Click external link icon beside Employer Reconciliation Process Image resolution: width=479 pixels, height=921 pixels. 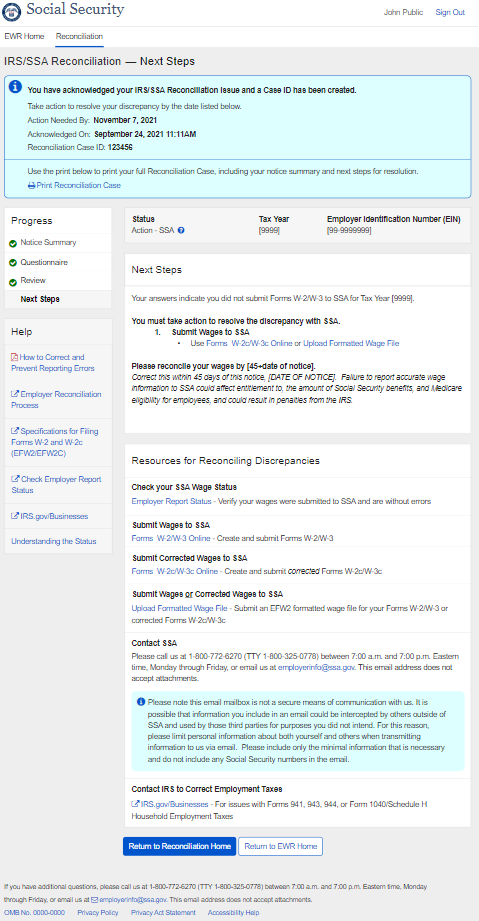[15, 394]
